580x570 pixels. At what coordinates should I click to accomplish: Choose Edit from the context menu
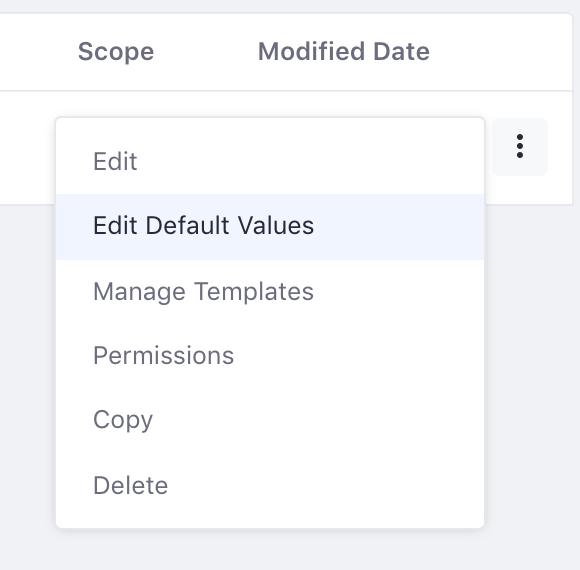click(x=270, y=162)
